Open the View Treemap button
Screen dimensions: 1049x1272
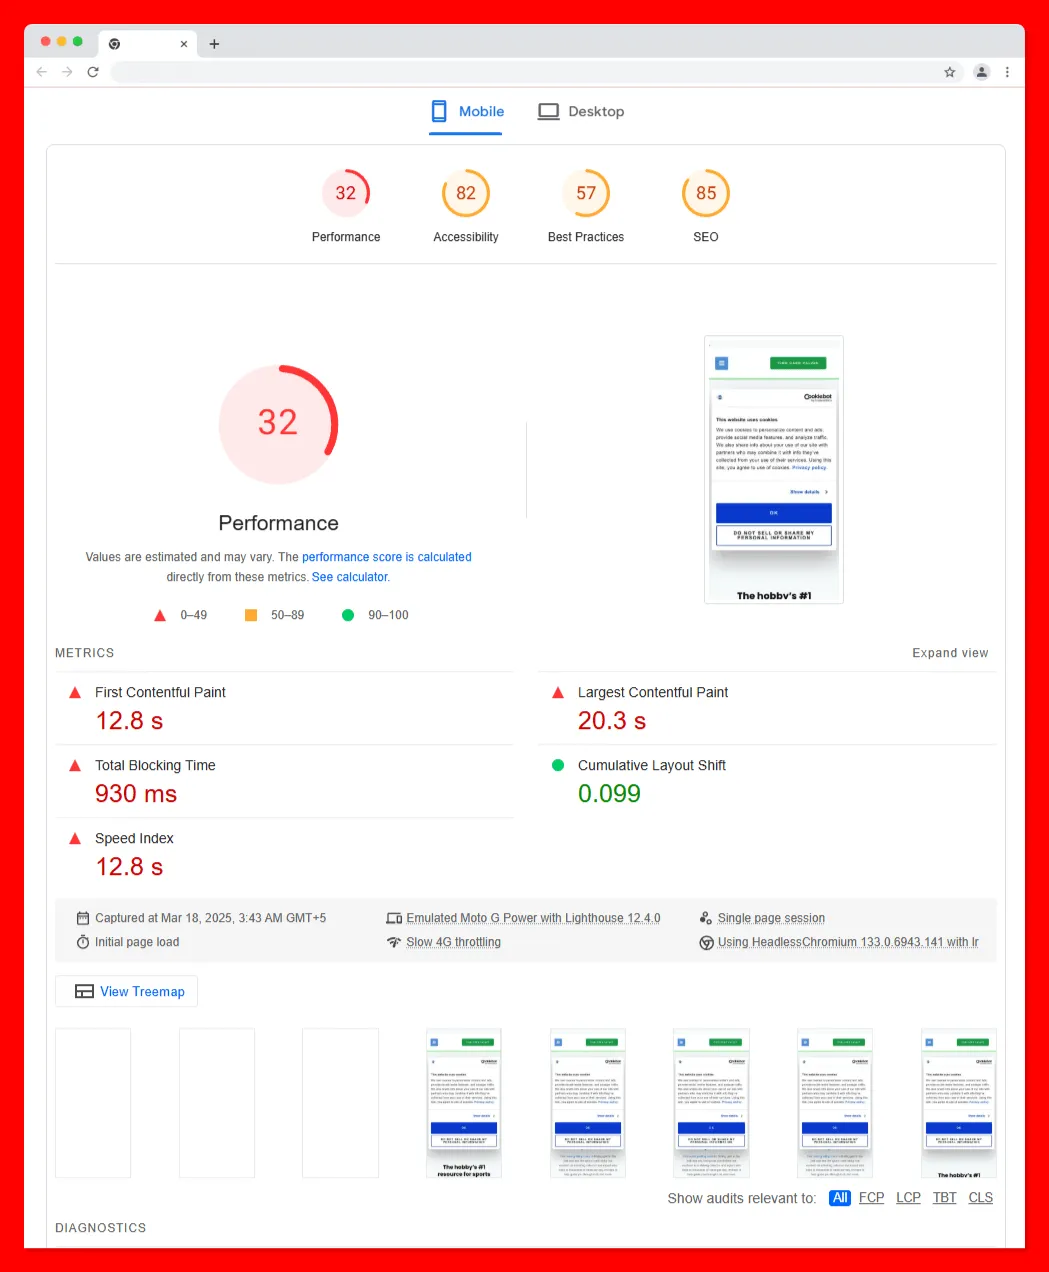pos(127,991)
